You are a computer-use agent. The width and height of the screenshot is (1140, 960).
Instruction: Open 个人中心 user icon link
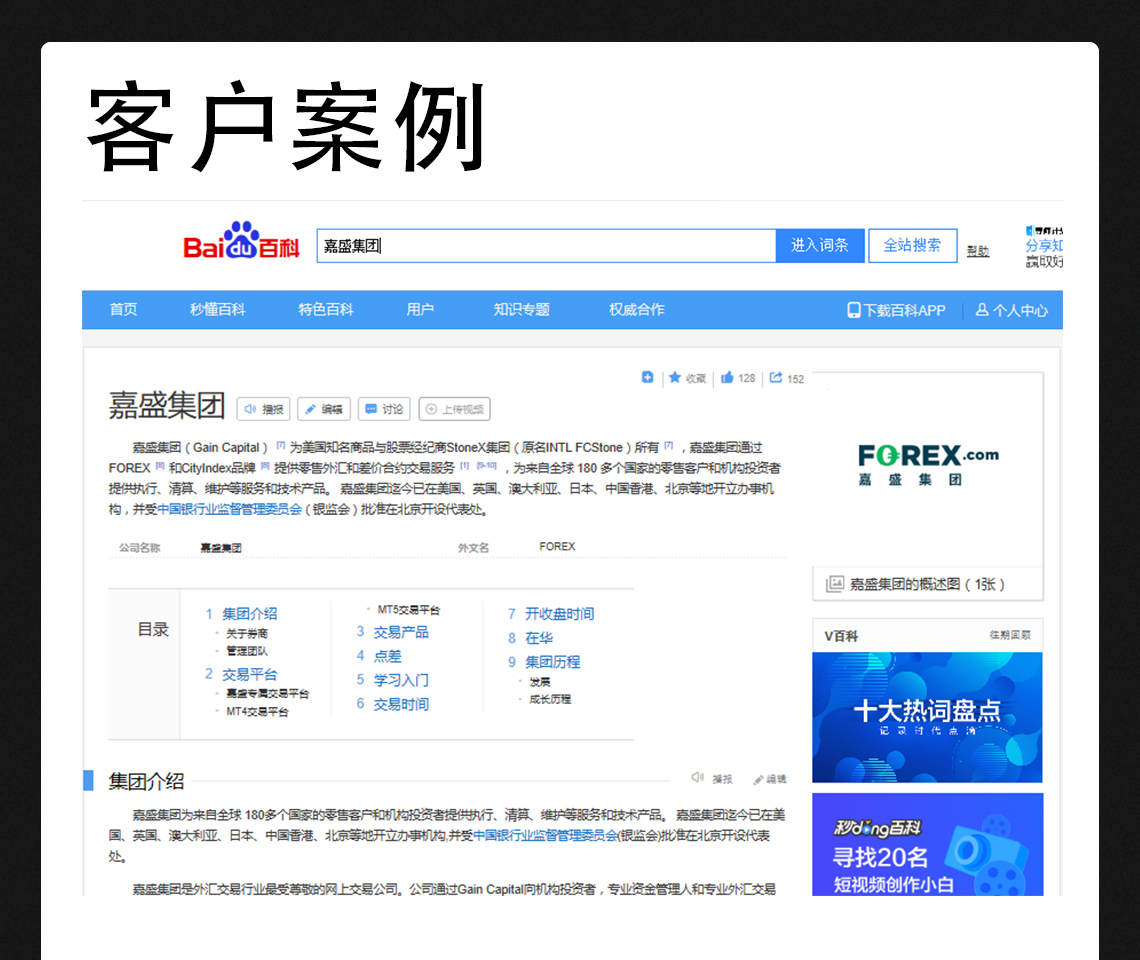pyautogui.click(x=1011, y=311)
